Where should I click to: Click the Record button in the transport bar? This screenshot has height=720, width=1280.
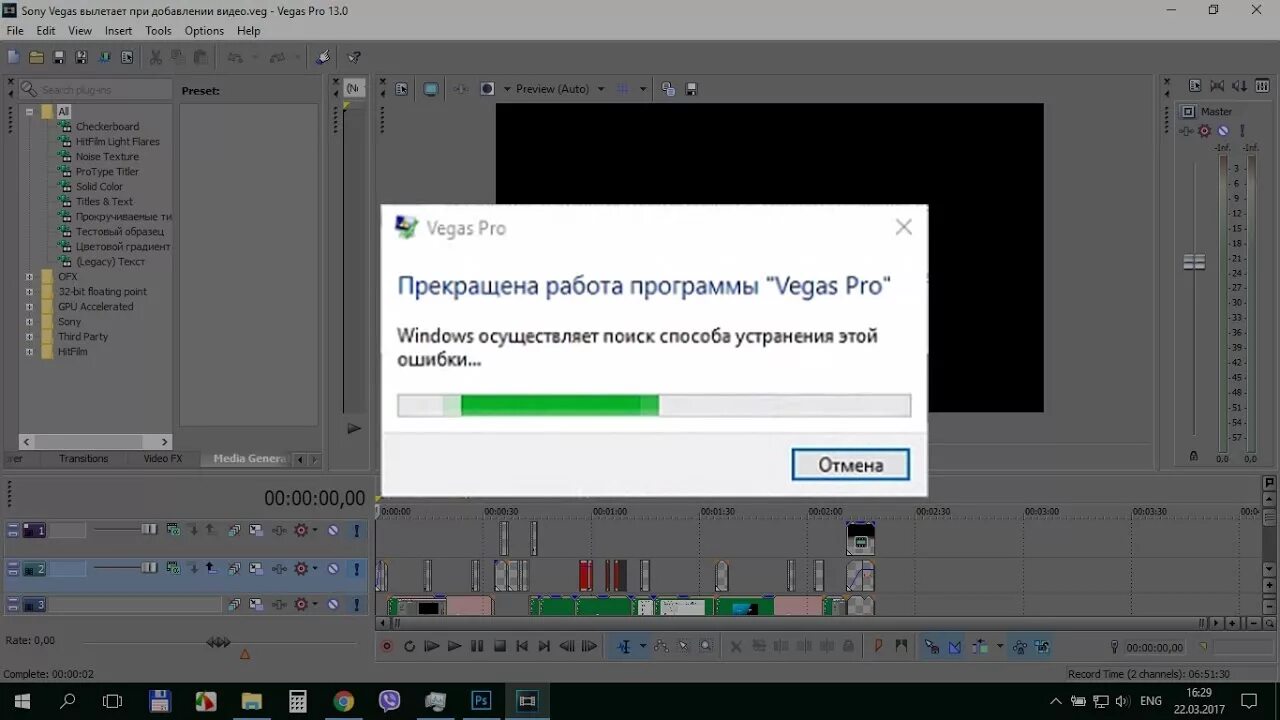coord(387,647)
